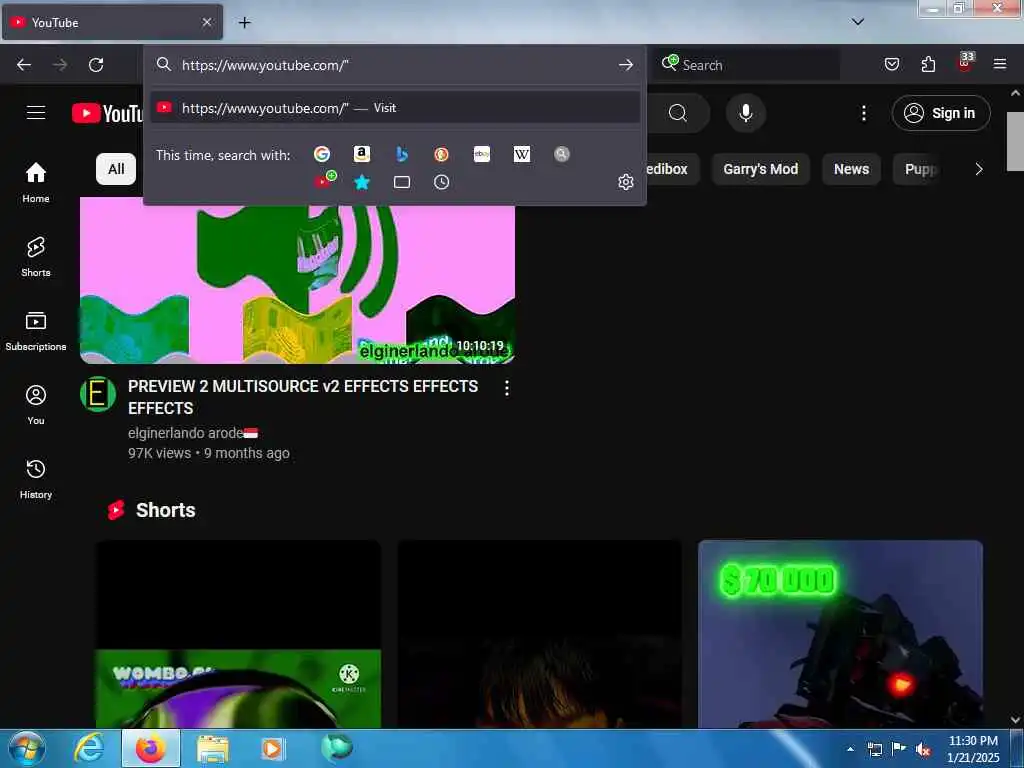
Task: Click the Sign in button
Action: (x=940, y=113)
